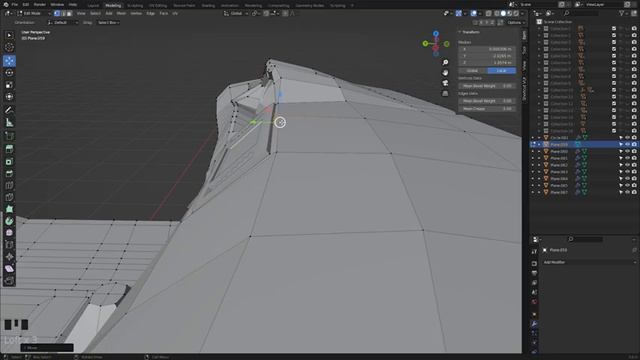Toggle X-ray display in viewport header
640x360 pixels.
[489, 13]
